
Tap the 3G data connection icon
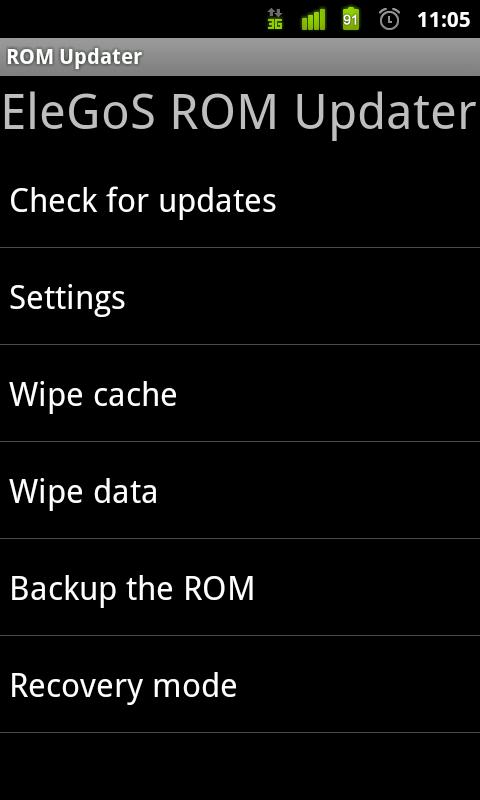275,20
